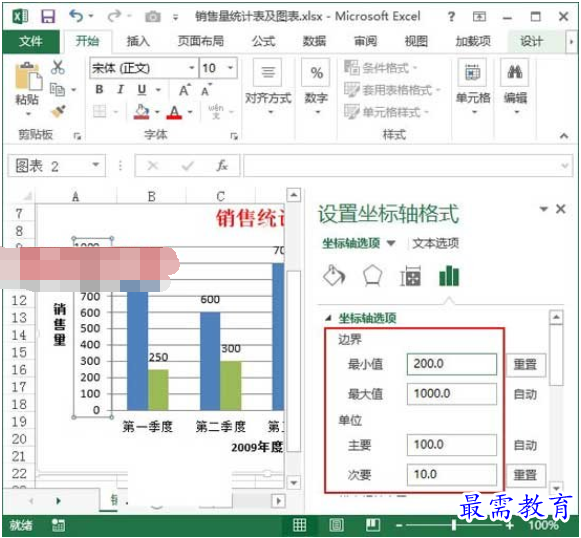The height and width of the screenshot is (538, 581).
Task: Decrease font size with the smaller A
Action: [206, 90]
